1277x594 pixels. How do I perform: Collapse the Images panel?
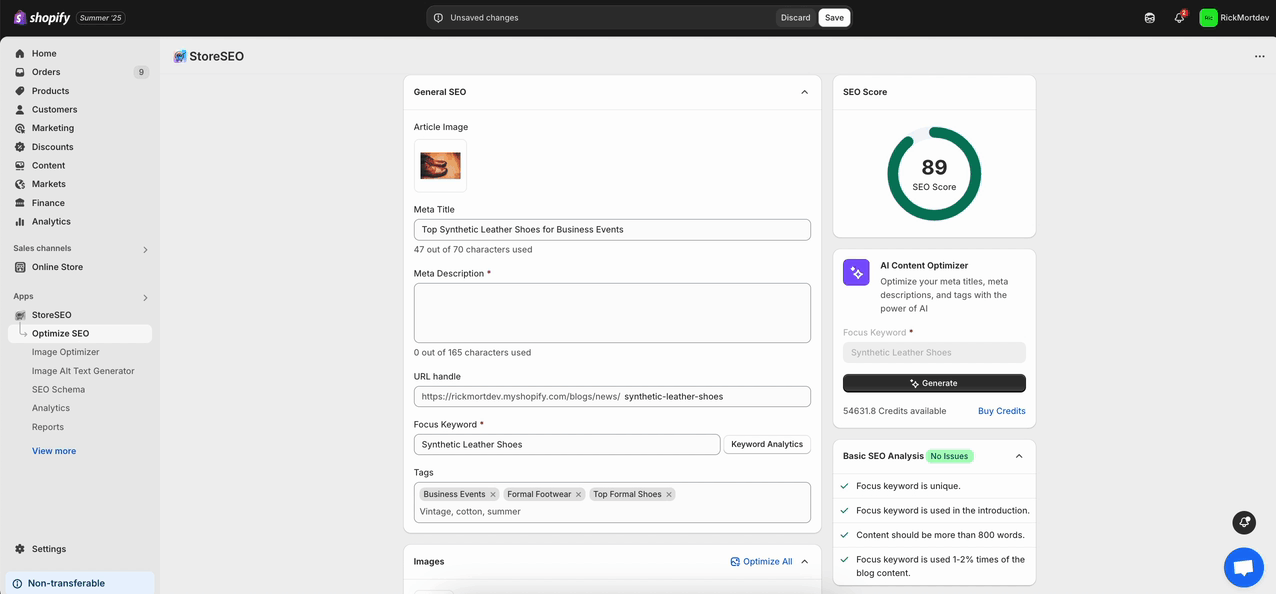point(805,562)
